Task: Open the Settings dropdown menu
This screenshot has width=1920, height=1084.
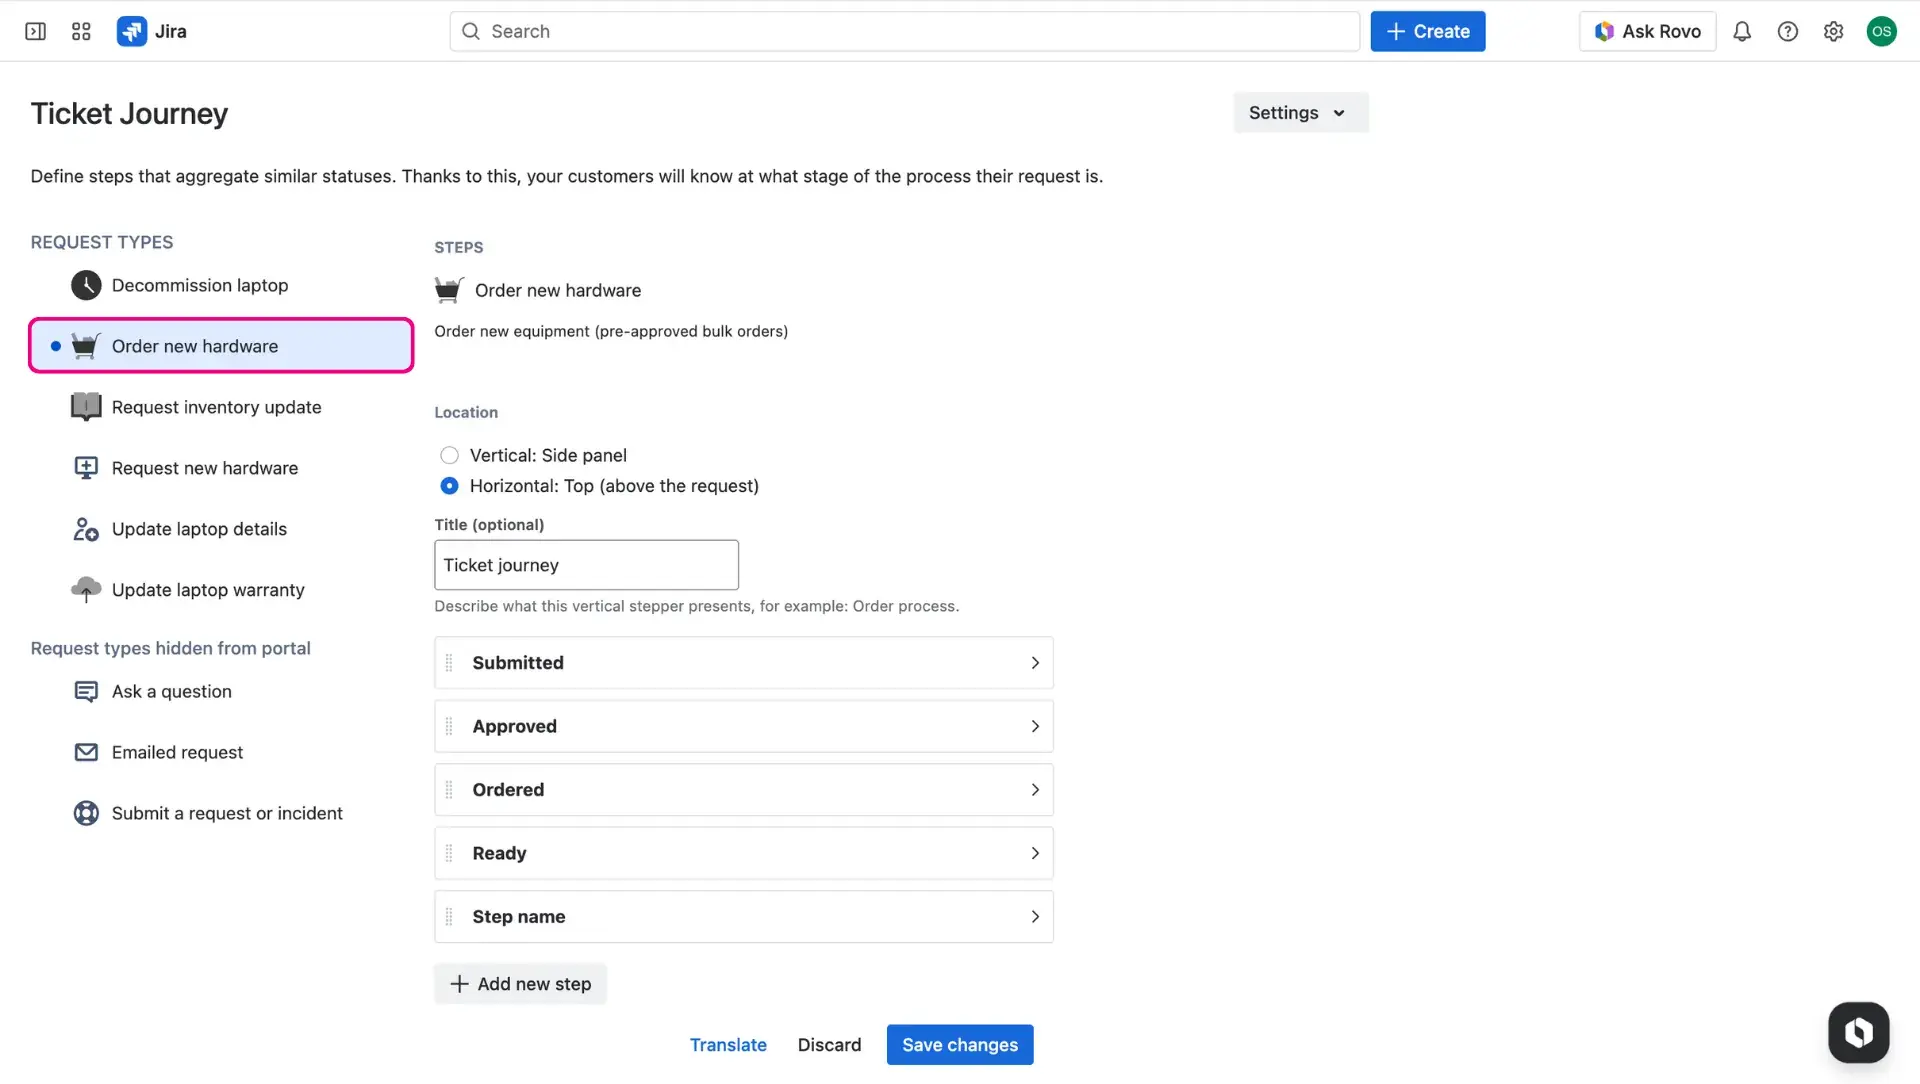Action: tap(1299, 112)
